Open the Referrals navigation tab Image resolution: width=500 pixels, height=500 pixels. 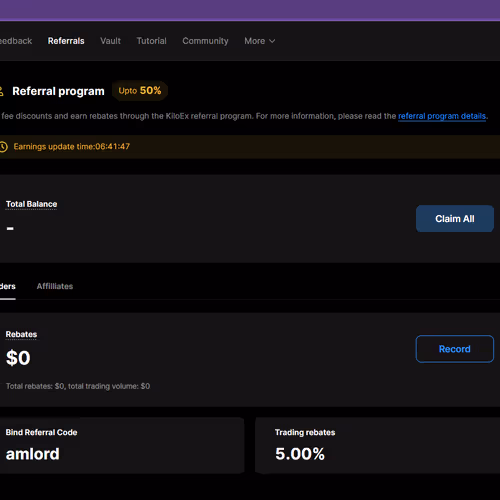(66, 41)
